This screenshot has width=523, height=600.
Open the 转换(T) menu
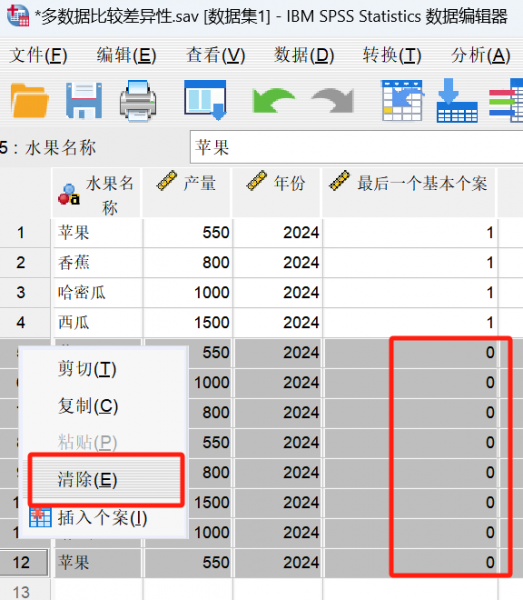click(392, 55)
